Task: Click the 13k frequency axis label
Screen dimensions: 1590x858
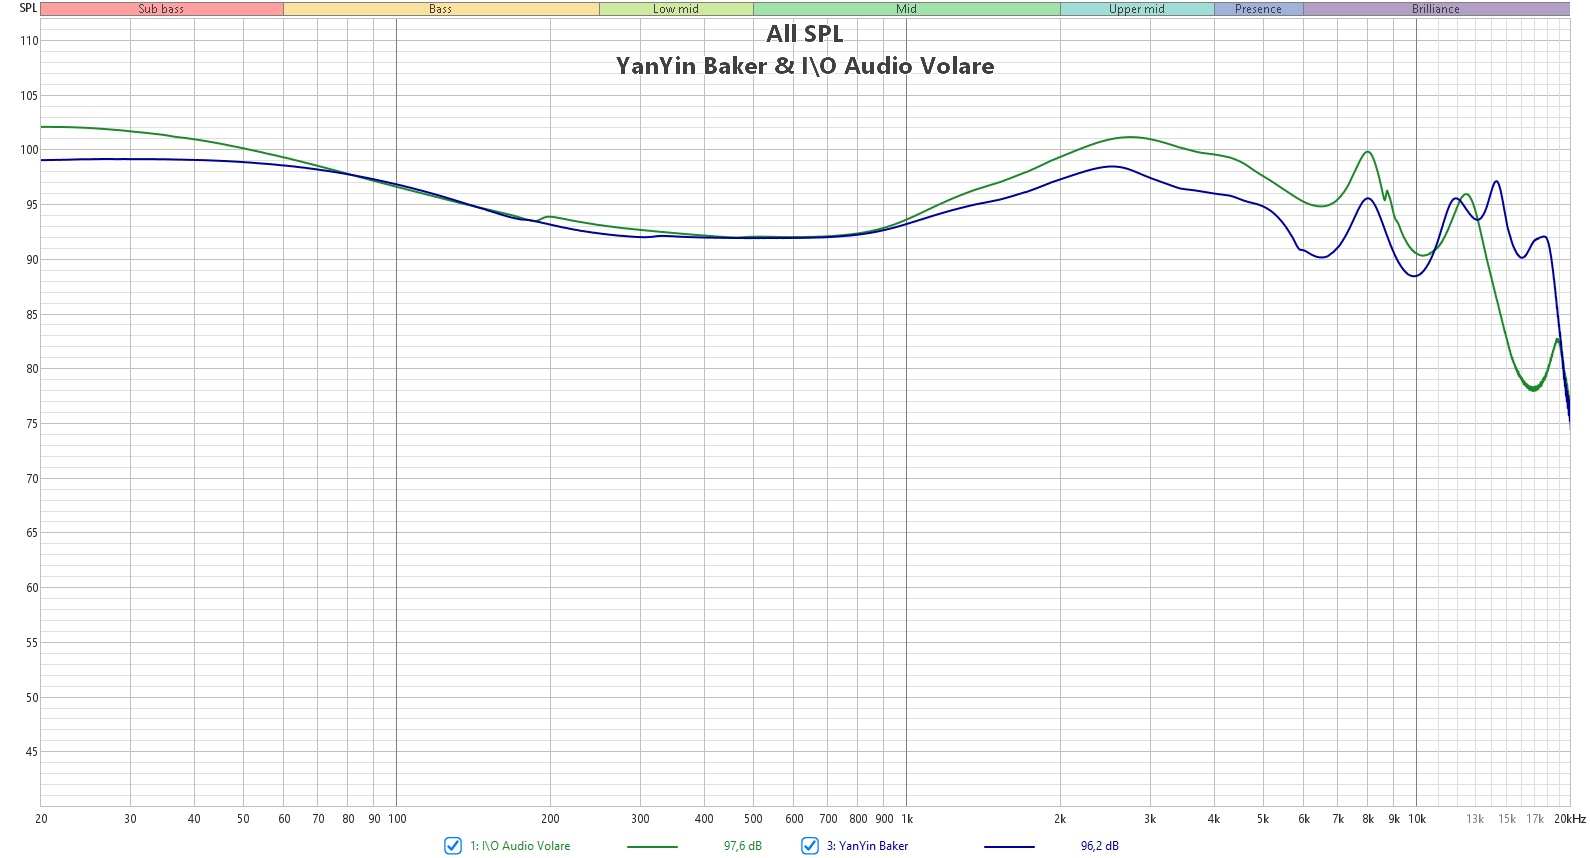Action: (x=1475, y=819)
